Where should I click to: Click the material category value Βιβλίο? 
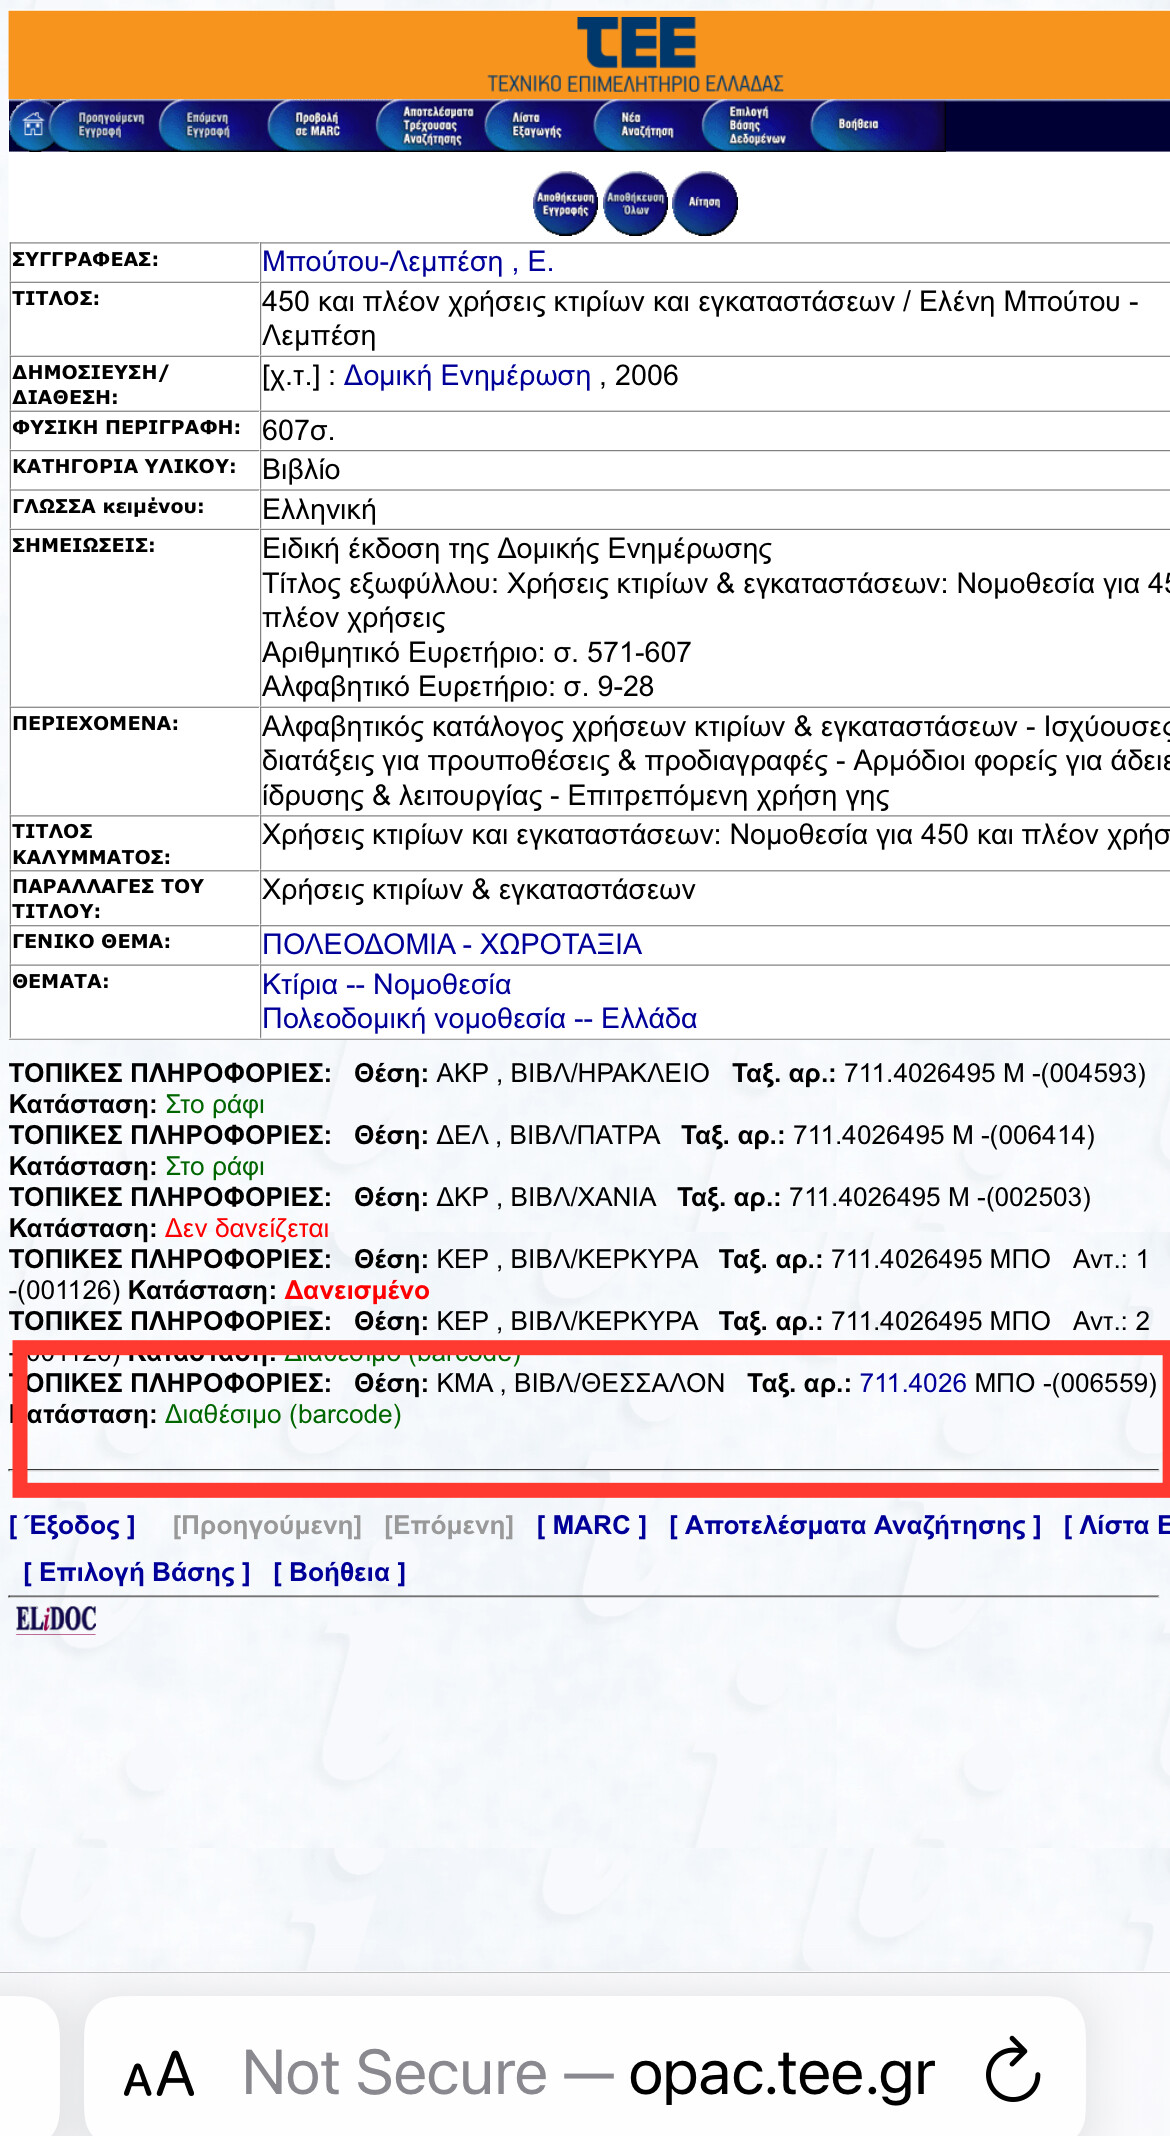[x=301, y=470]
